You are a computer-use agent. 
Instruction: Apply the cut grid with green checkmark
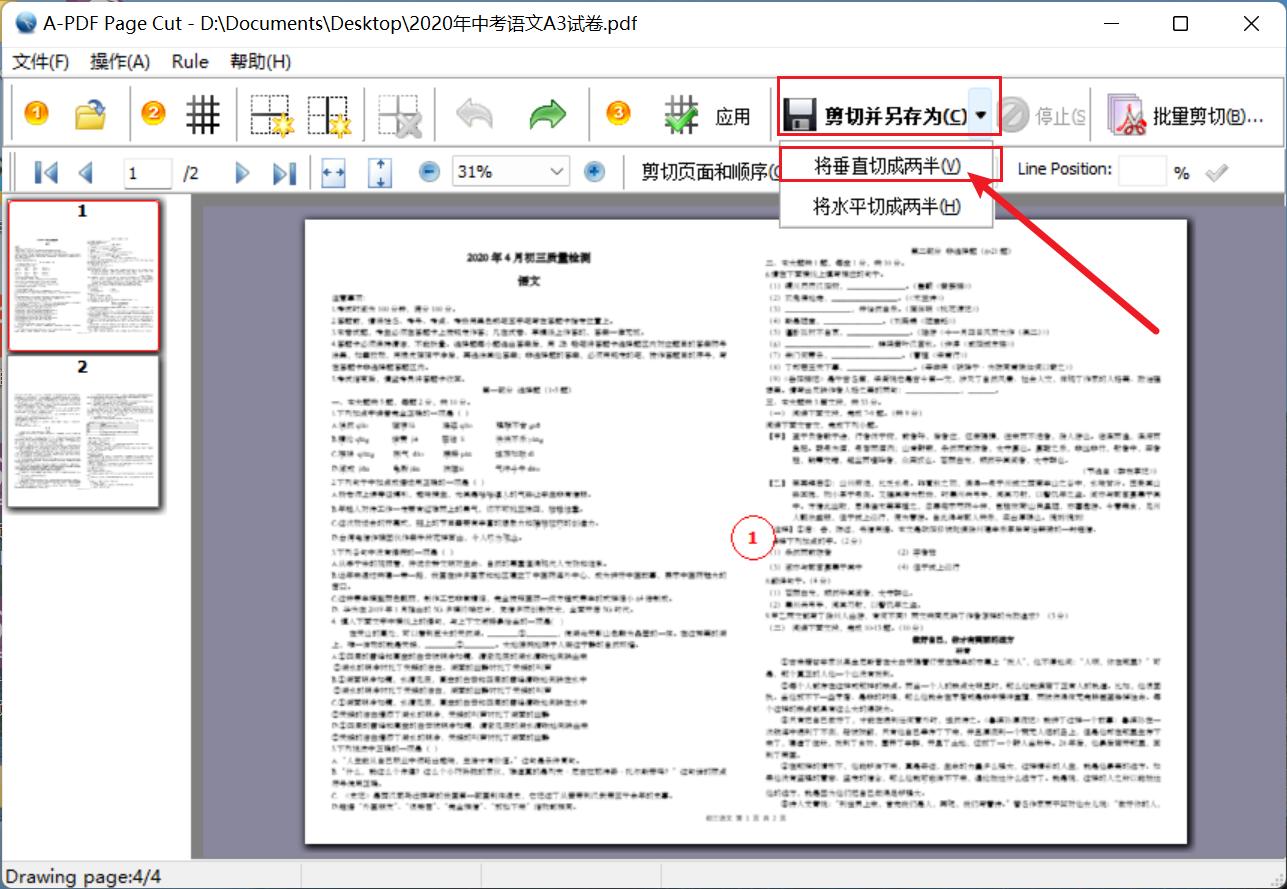[x=684, y=113]
